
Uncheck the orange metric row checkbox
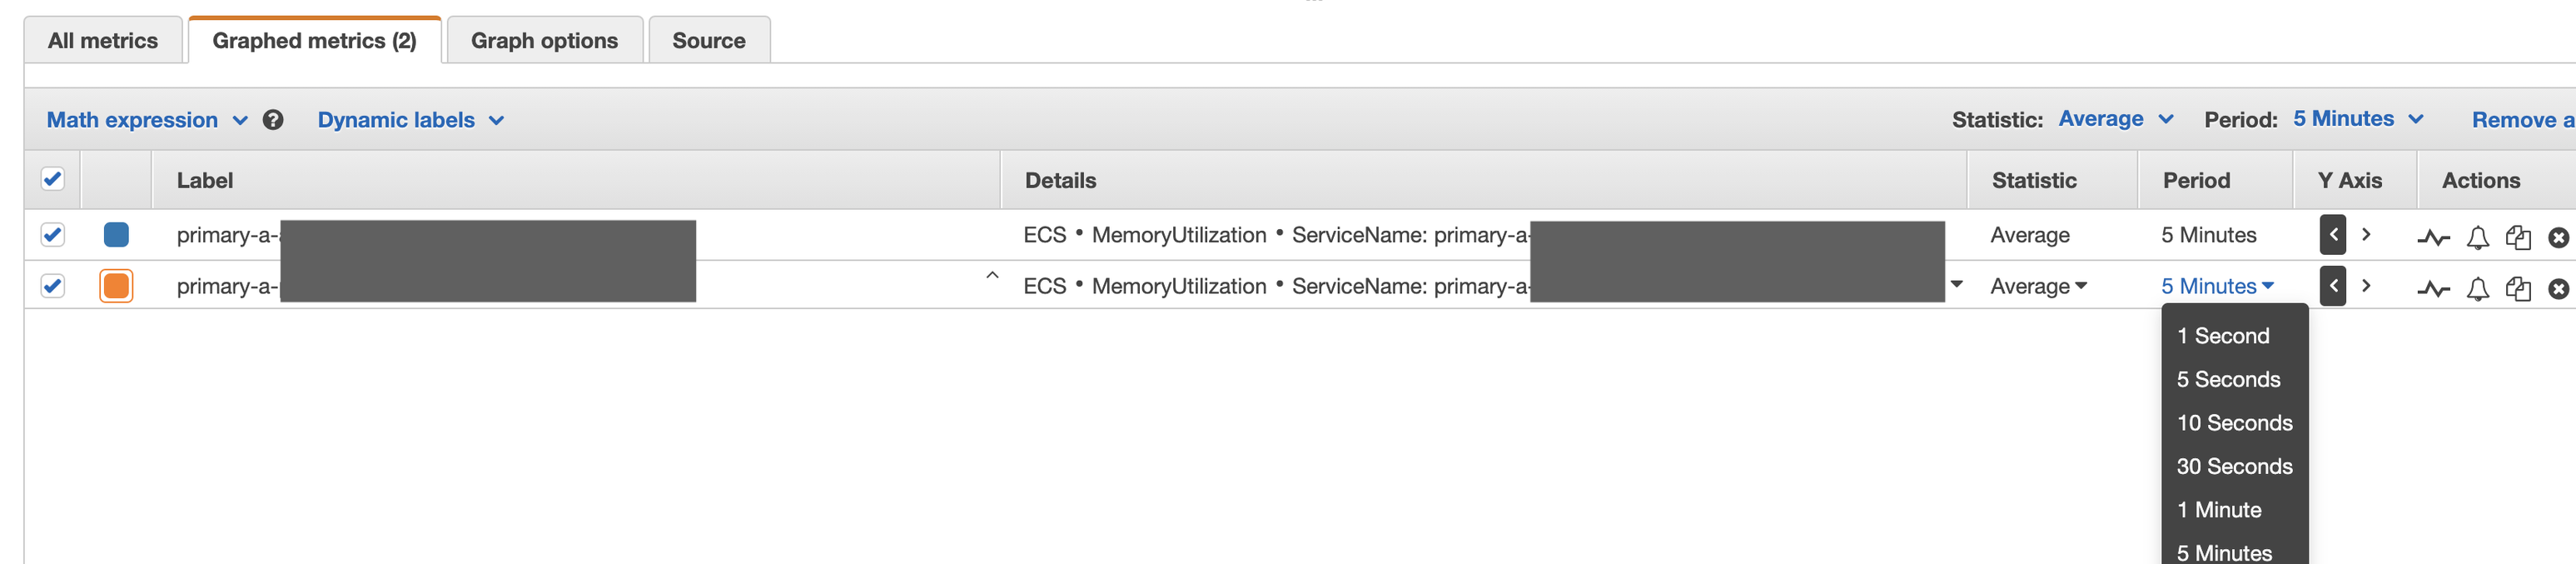tap(53, 286)
